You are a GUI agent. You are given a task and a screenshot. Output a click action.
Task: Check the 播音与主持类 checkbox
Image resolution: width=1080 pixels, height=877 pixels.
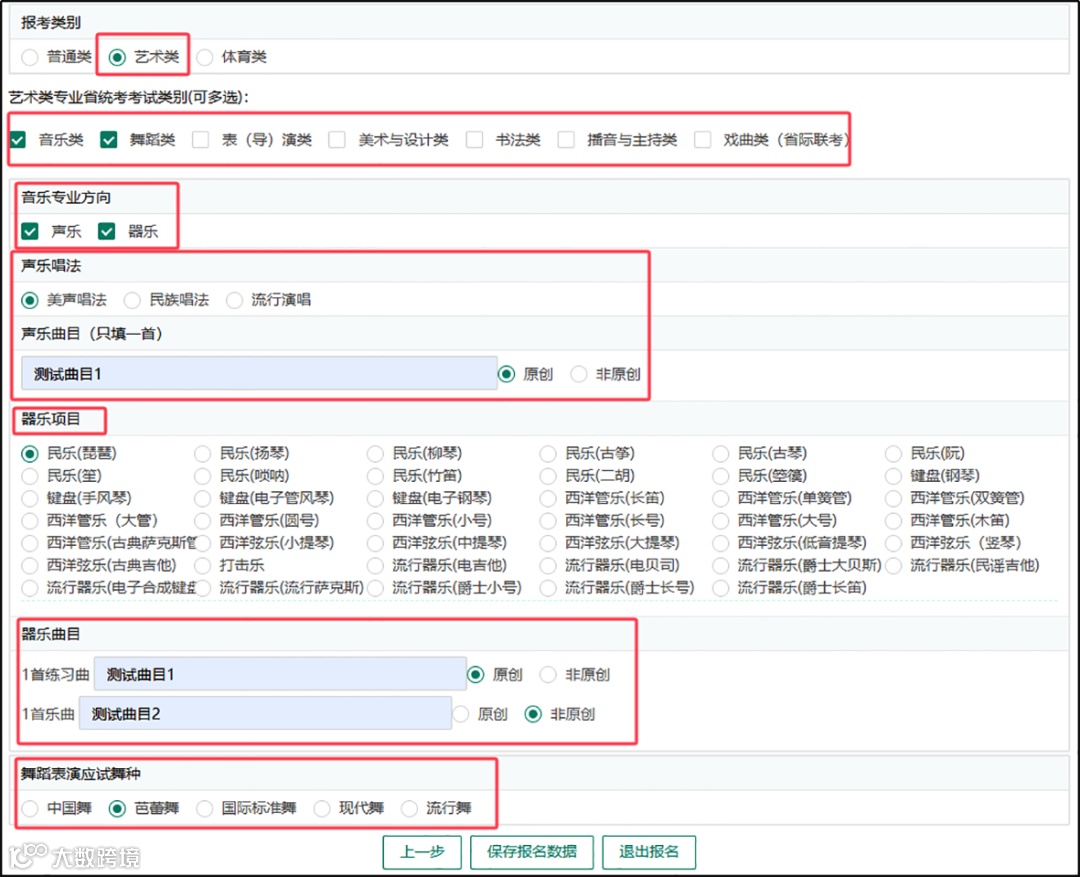coord(566,140)
